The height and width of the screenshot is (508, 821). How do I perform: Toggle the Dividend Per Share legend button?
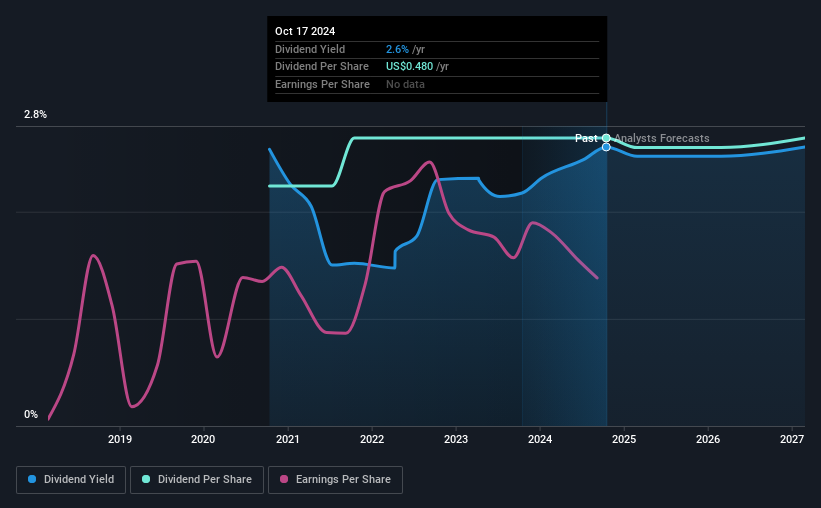pyautogui.click(x=197, y=480)
